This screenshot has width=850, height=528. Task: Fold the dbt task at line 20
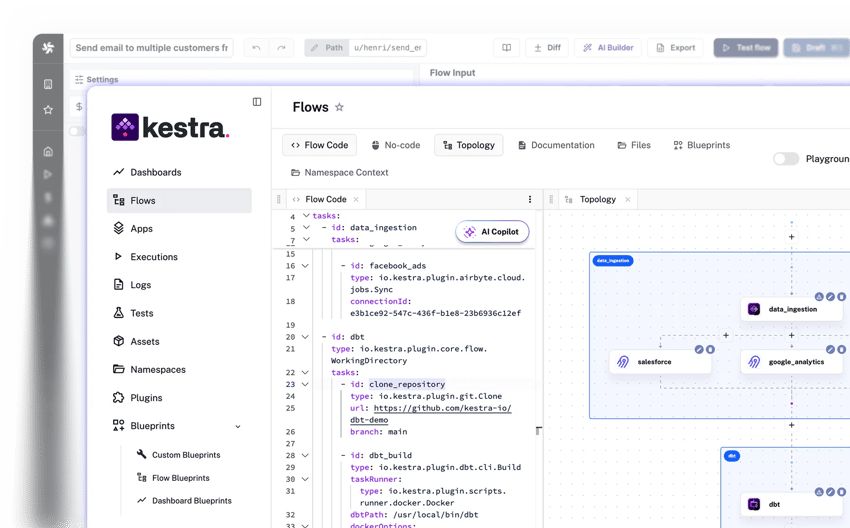[x=306, y=337]
